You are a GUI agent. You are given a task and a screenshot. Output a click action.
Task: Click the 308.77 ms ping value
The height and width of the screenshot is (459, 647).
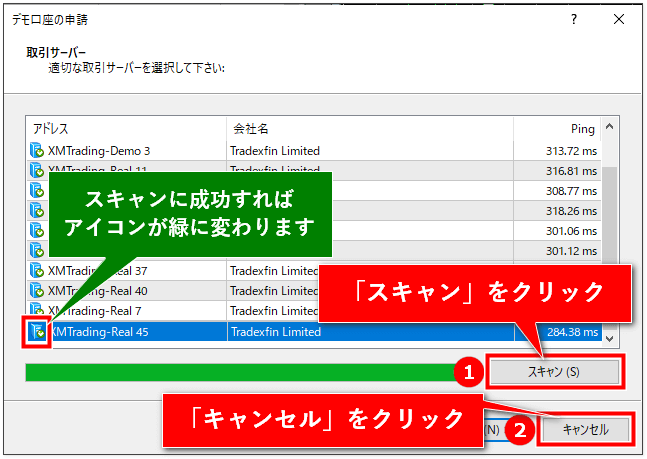pos(571,191)
